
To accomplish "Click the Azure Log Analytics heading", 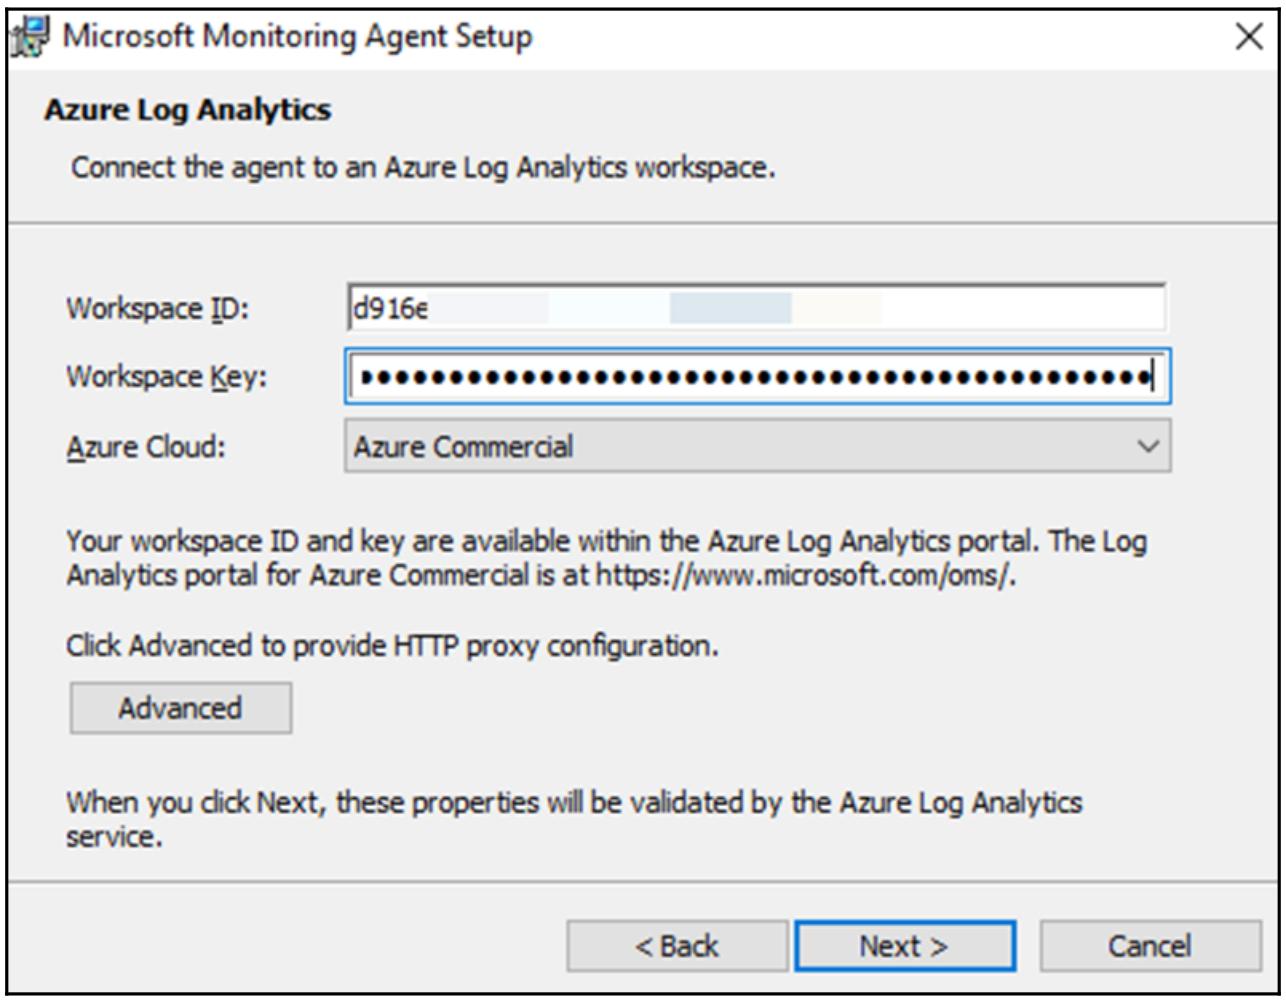I will tap(187, 110).
